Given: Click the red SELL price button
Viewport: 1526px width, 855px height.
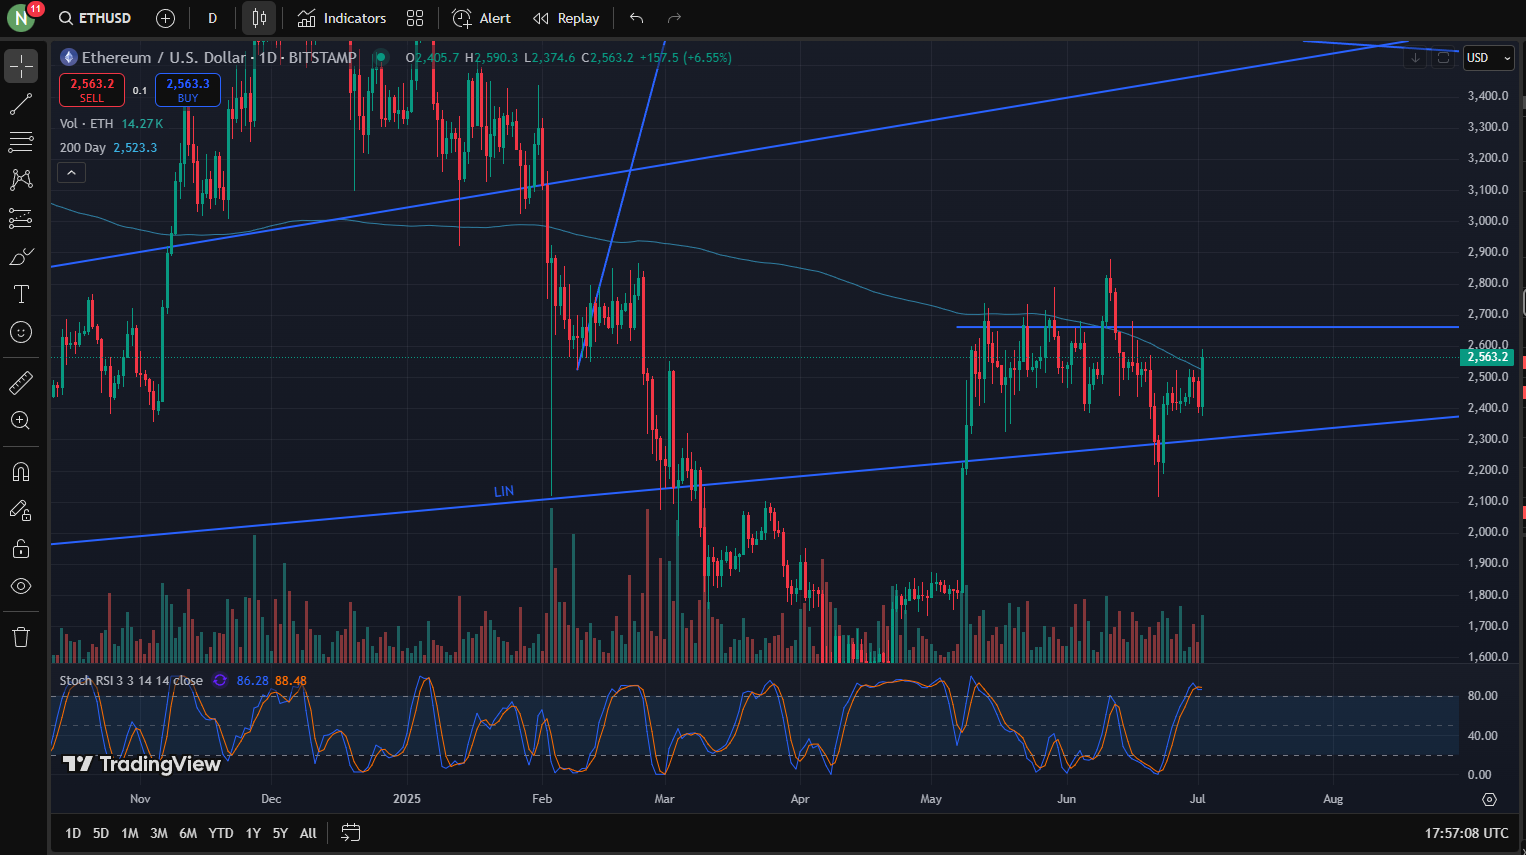Looking at the screenshot, I should pos(92,90).
